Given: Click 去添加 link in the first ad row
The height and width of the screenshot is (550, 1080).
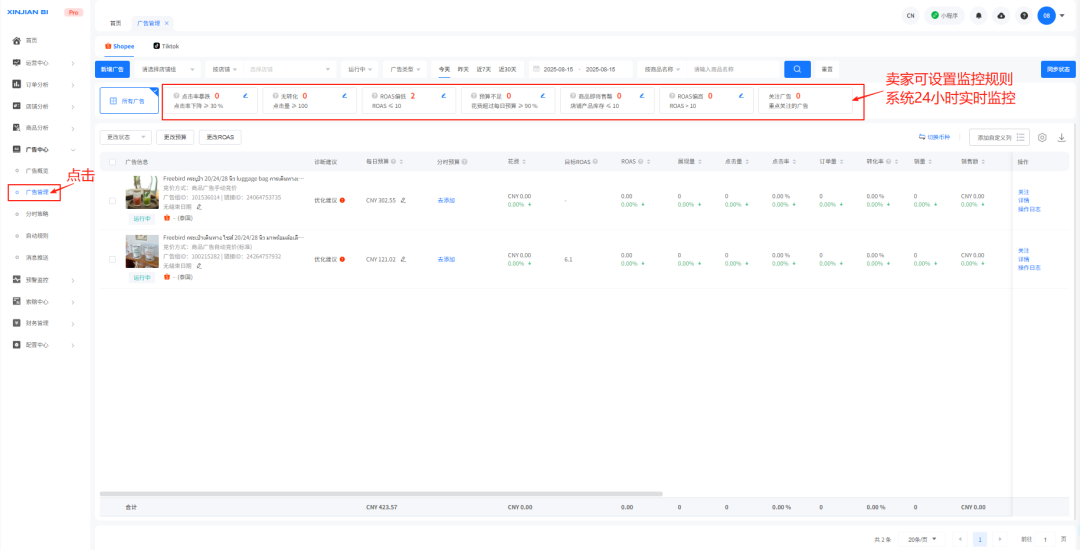Looking at the screenshot, I should pos(446,200).
